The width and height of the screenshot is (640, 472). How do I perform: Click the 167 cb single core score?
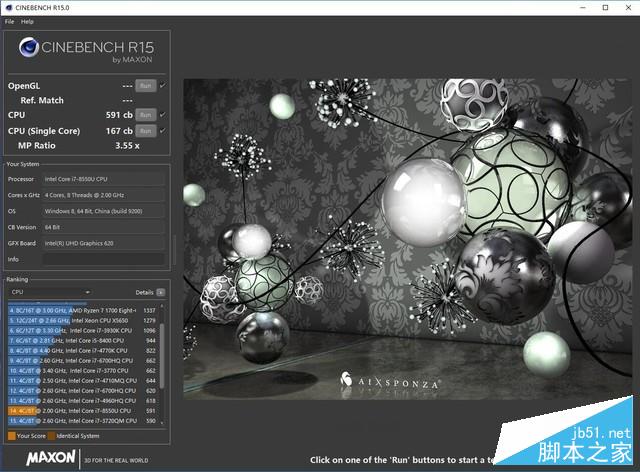(119, 131)
